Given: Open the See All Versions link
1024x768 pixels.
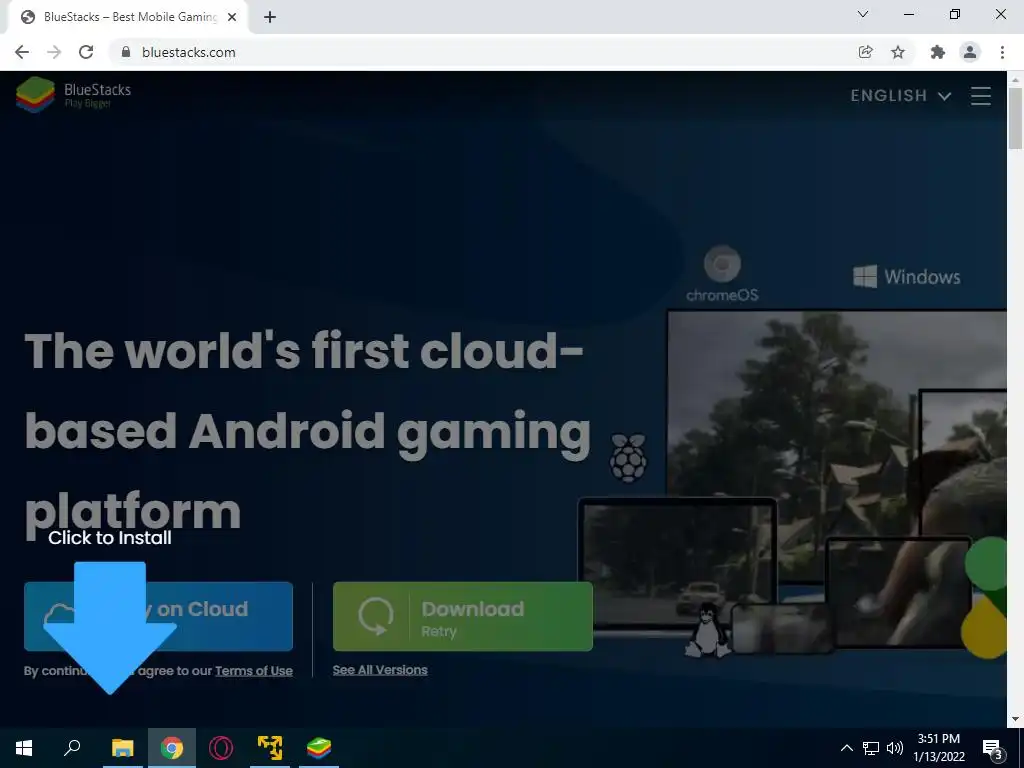Looking at the screenshot, I should [x=380, y=669].
